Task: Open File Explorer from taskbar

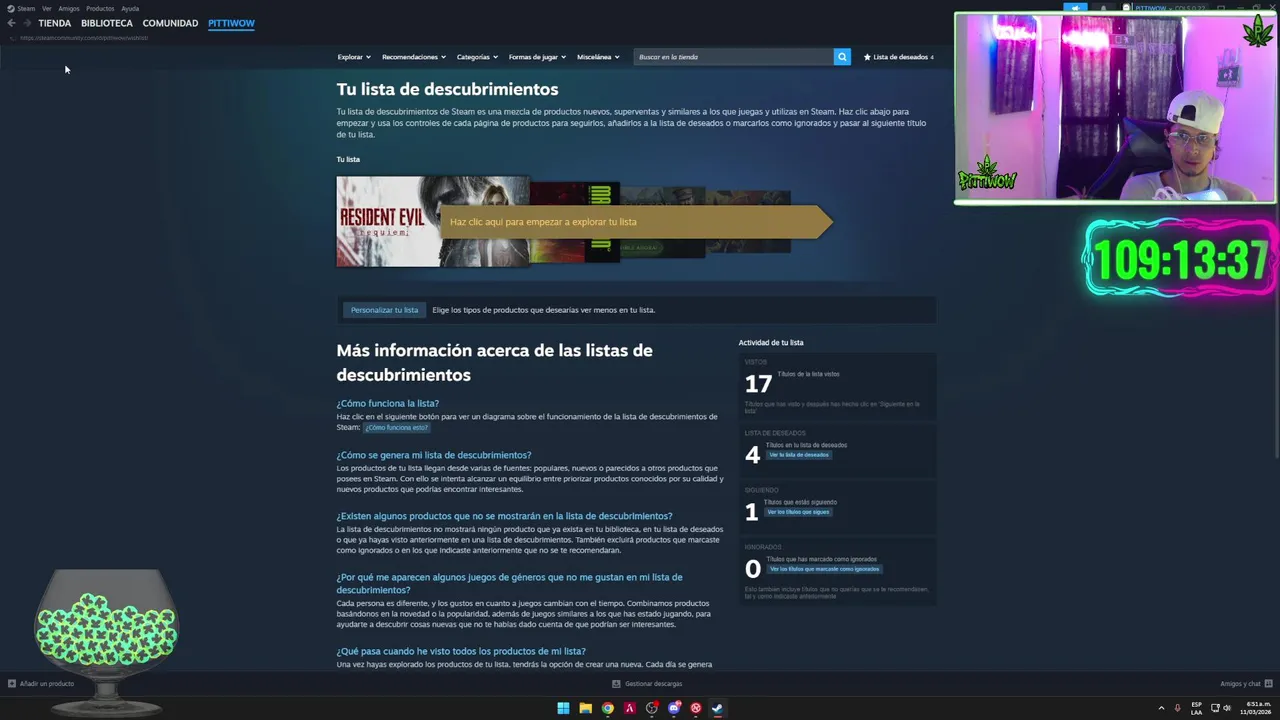Action: tap(585, 708)
